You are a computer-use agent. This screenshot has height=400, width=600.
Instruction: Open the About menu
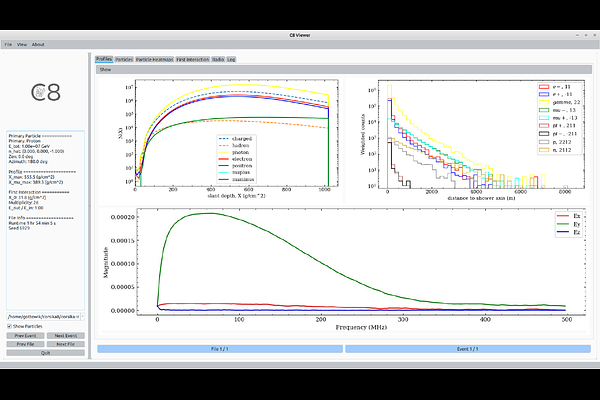pyautogui.click(x=38, y=45)
